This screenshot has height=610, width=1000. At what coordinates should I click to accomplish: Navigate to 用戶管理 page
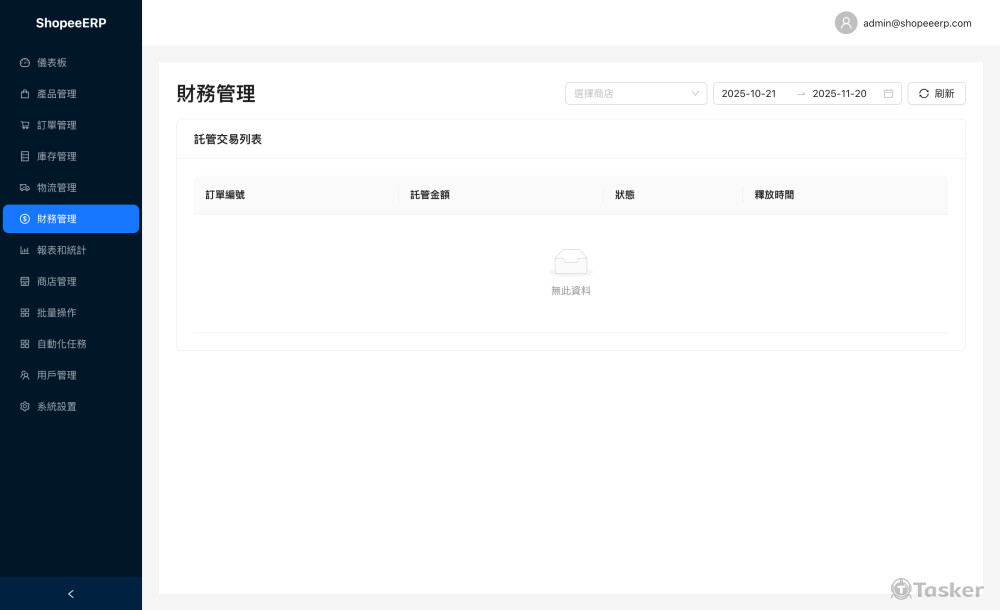pyautogui.click(x=57, y=376)
